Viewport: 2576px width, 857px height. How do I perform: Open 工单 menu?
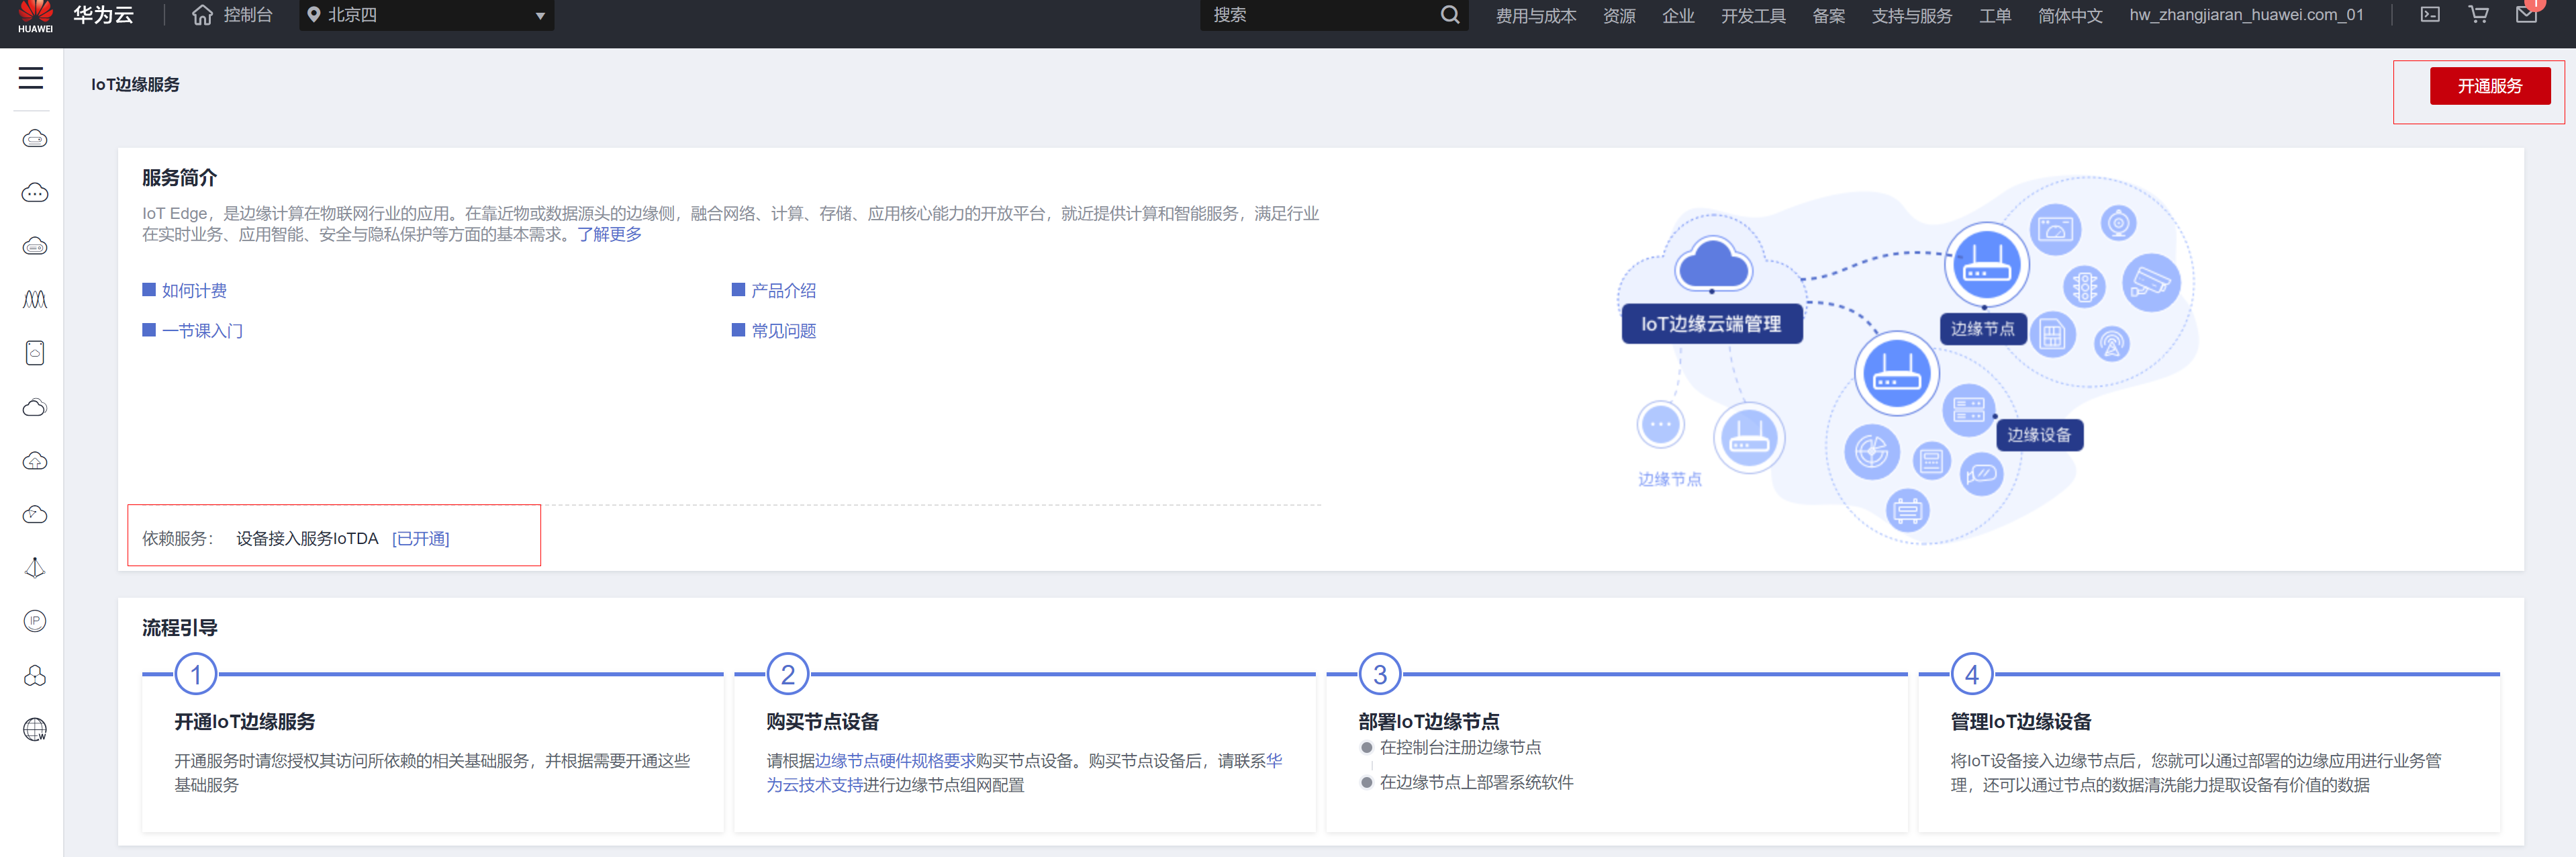tap(1995, 16)
